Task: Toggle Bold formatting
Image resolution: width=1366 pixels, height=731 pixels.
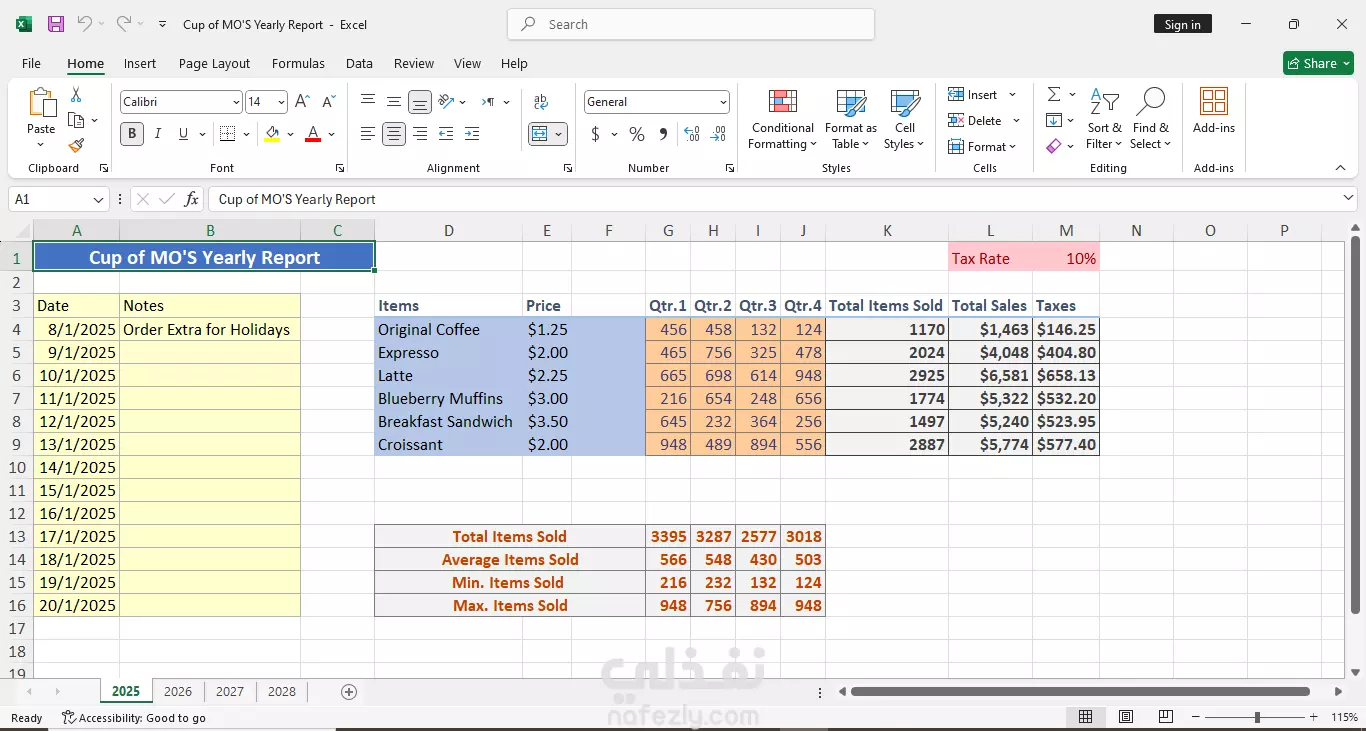Action: coord(132,134)
